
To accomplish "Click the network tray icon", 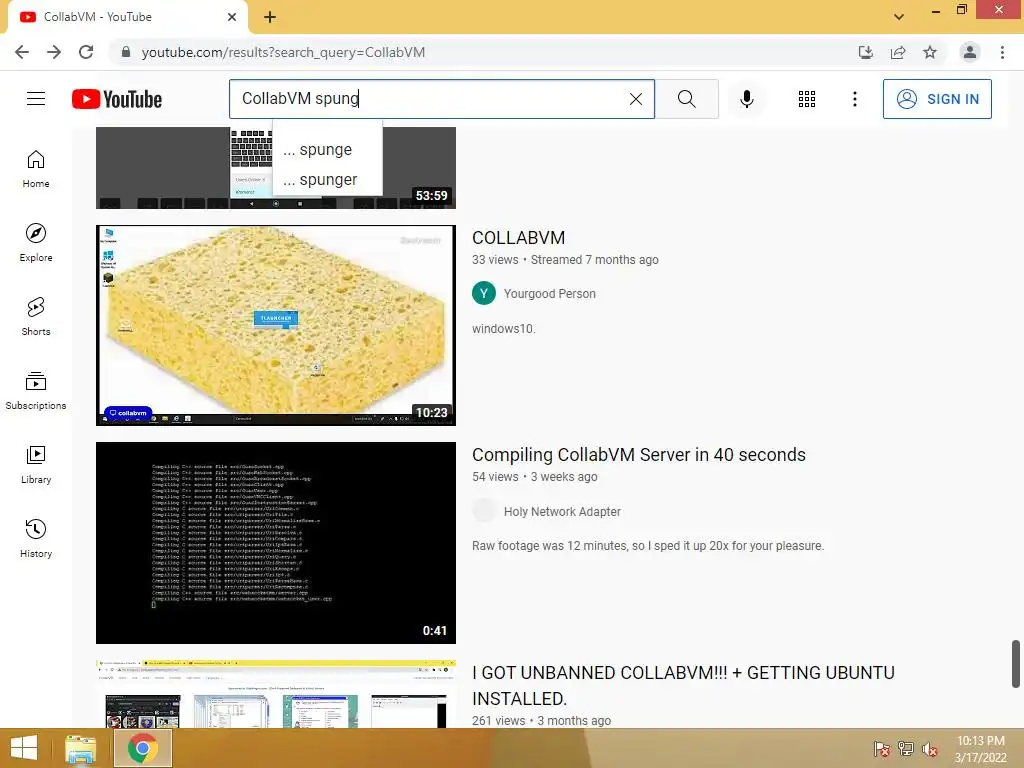I will coord(906,748).
